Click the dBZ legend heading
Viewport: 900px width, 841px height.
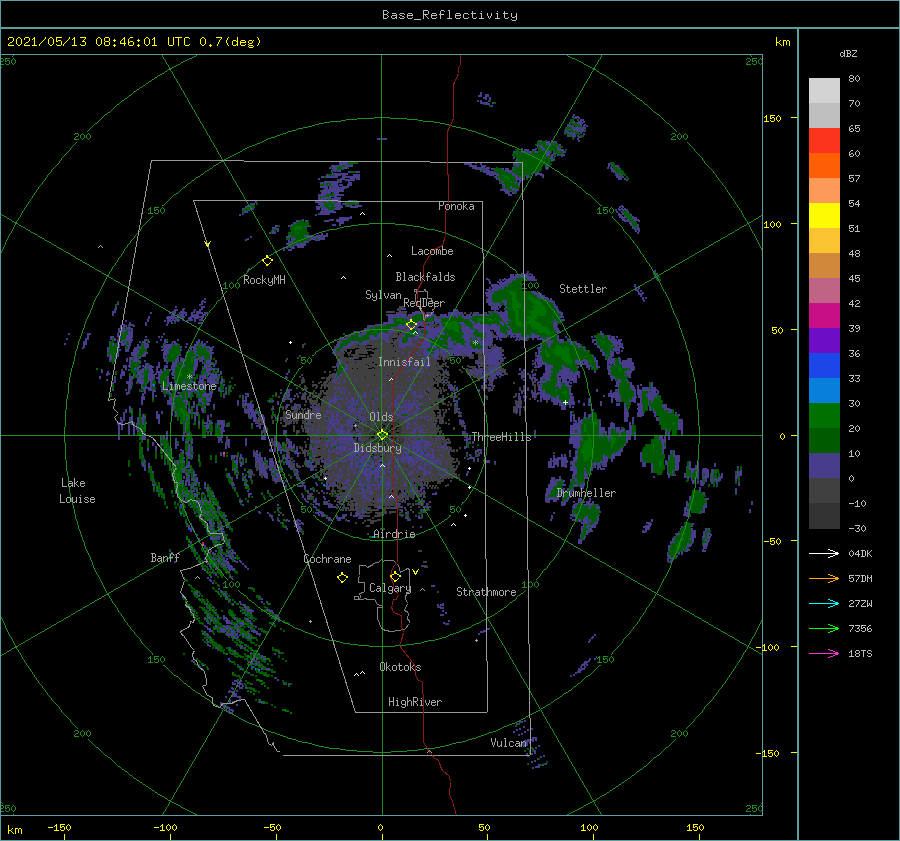point(848,54)
